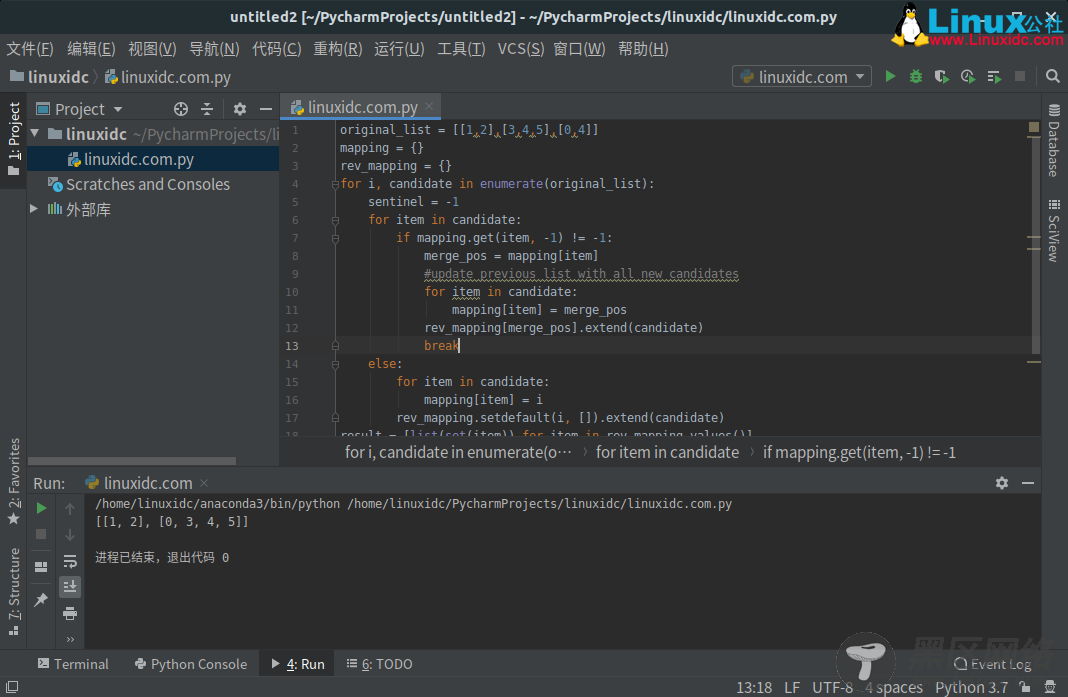The width and height of the screenshot is (1068, 697).
Task: Open the Terminal tab
Action: 73,664
